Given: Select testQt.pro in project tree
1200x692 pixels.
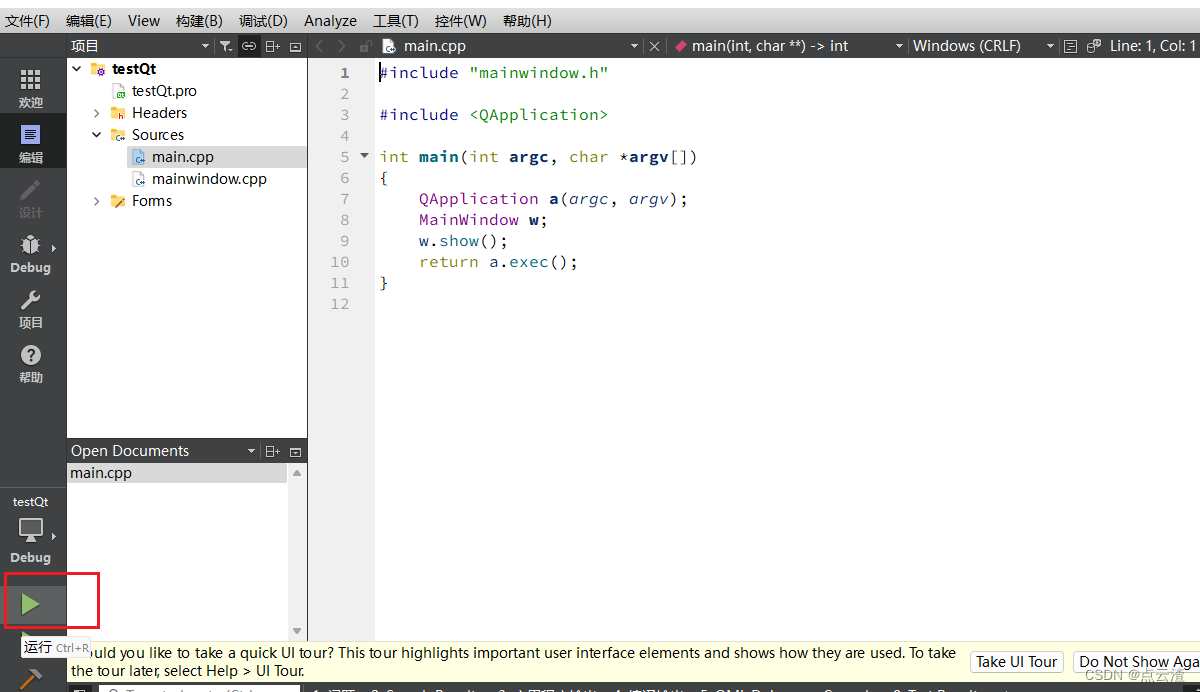Looking at the screenshot, I should [164, 91].
